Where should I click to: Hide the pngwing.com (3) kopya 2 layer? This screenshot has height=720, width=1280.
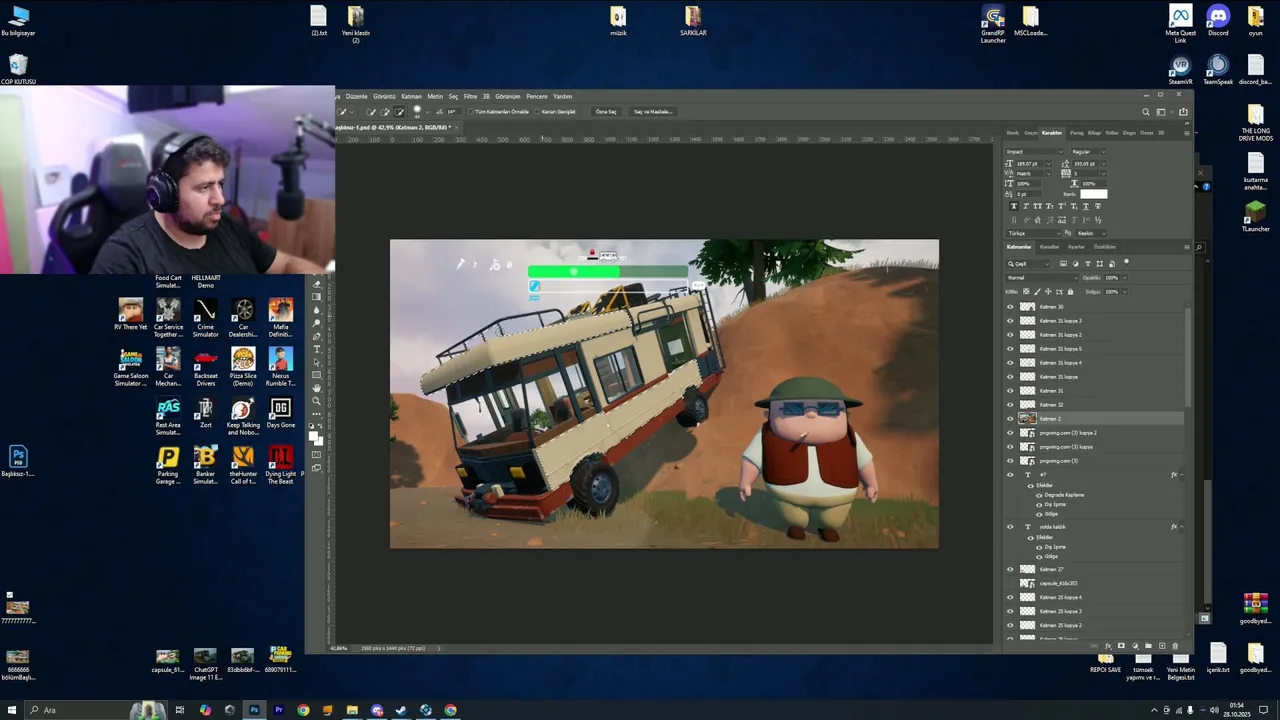point(1010,433)
